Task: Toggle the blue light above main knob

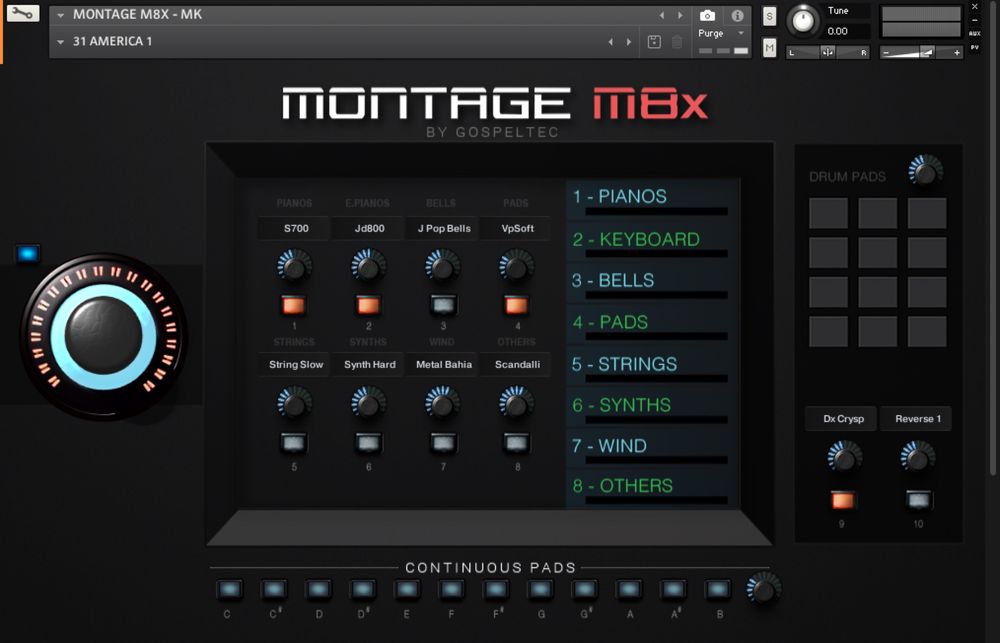Action: (27, 254)
